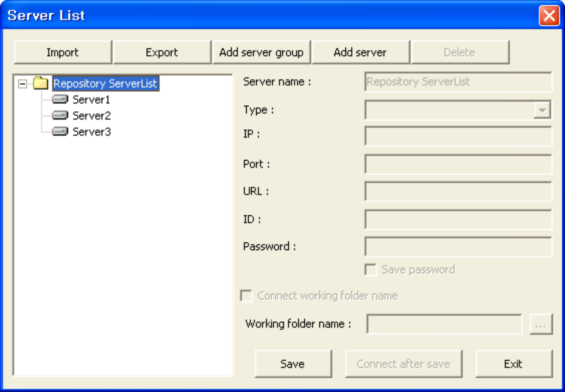
Task: Click the Exit button
Action: (514, 364)
